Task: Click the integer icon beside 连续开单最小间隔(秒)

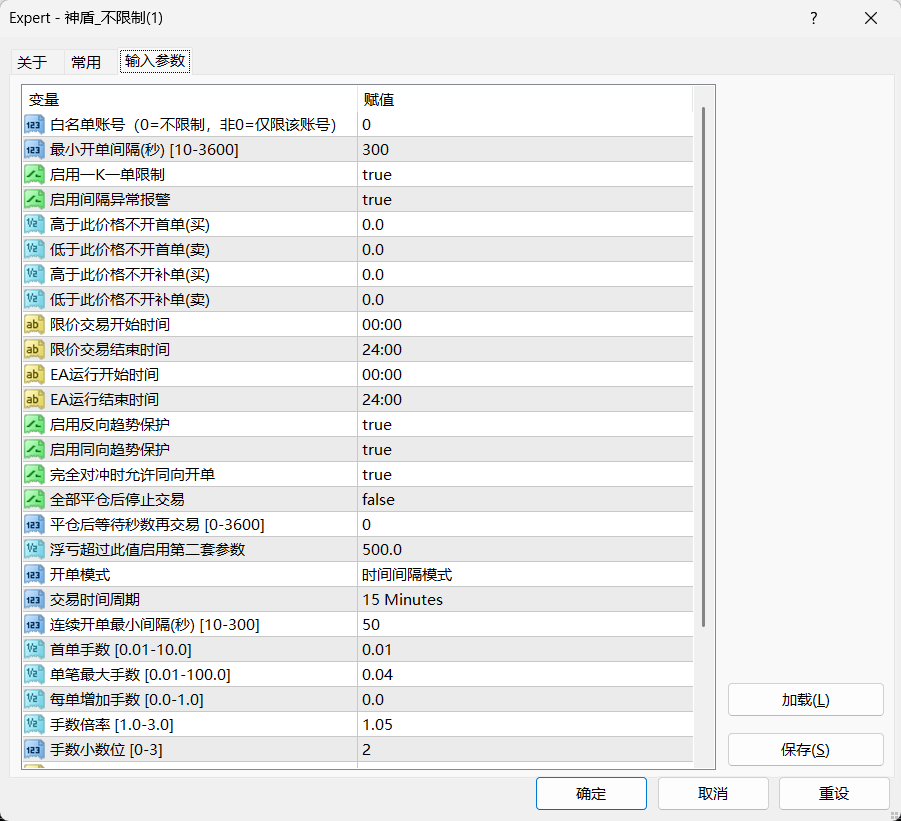Action: 34,625
